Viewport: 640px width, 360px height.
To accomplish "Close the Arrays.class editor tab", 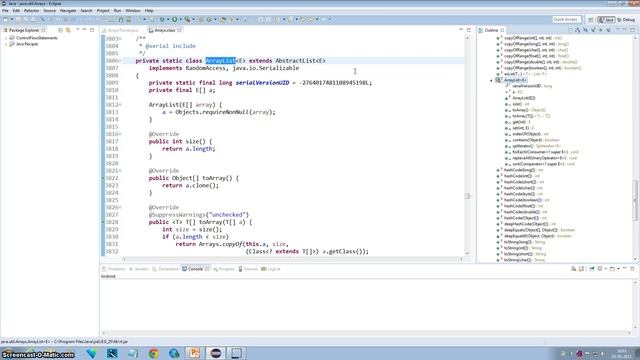I will coord(179,30).
